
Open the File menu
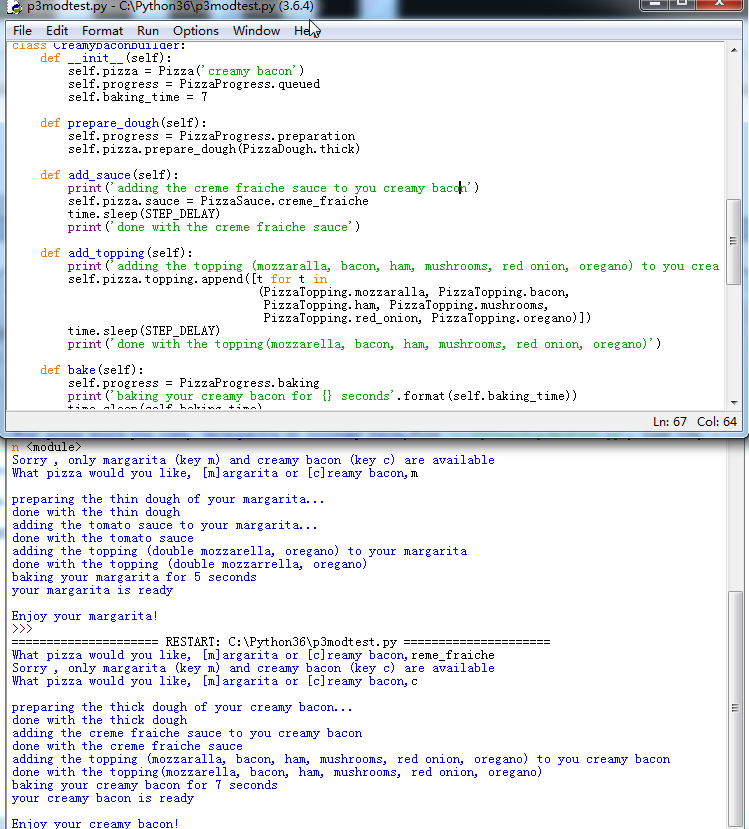tap(22, 31)
